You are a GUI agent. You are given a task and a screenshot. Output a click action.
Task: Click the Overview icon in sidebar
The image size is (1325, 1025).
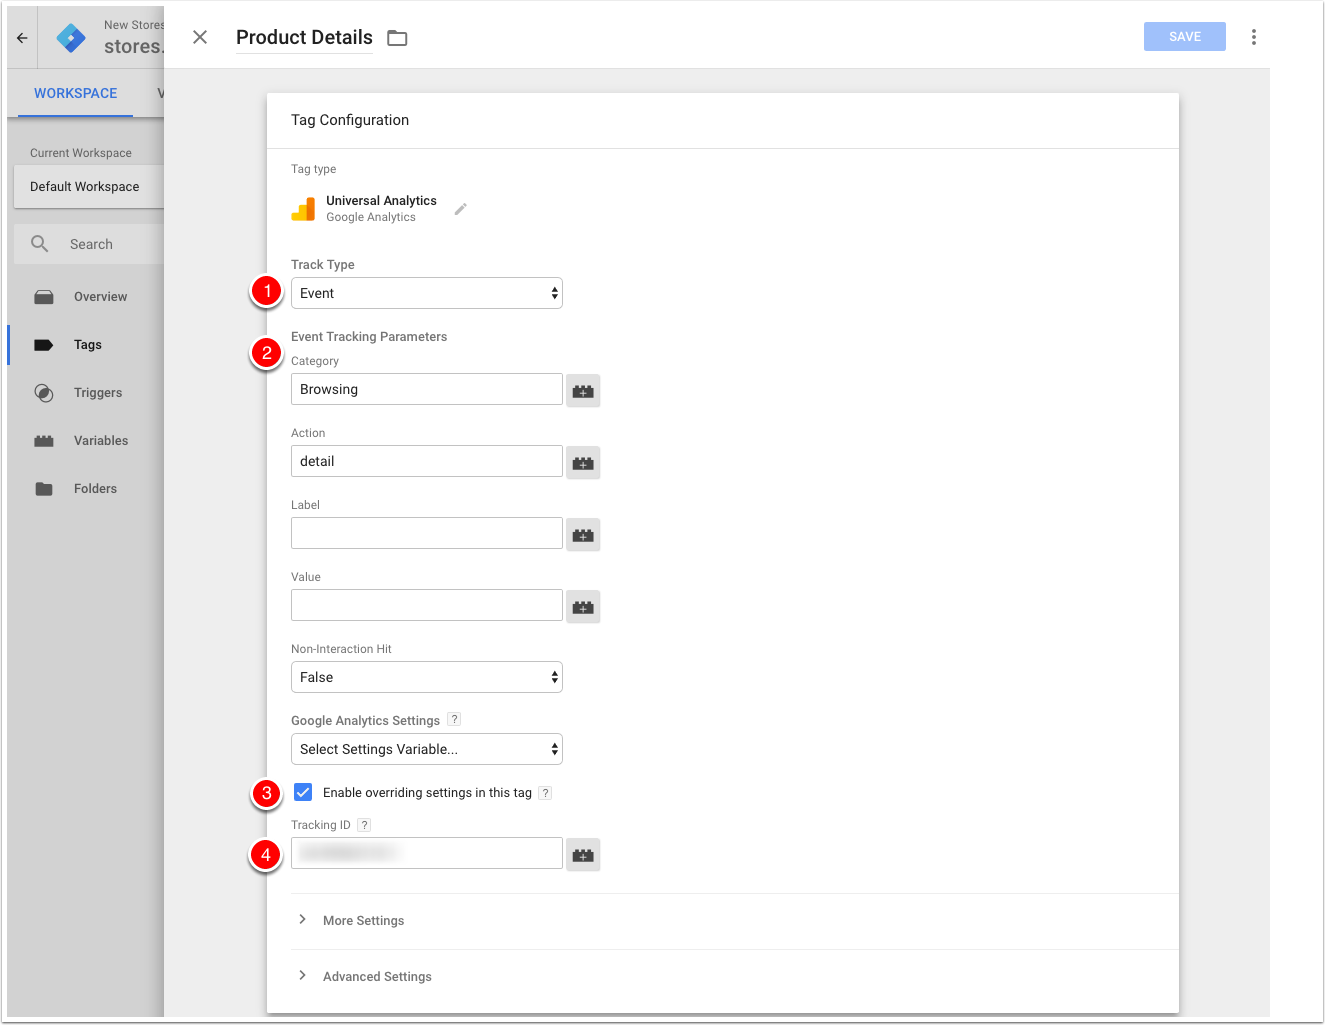click(x=44, y=297)
